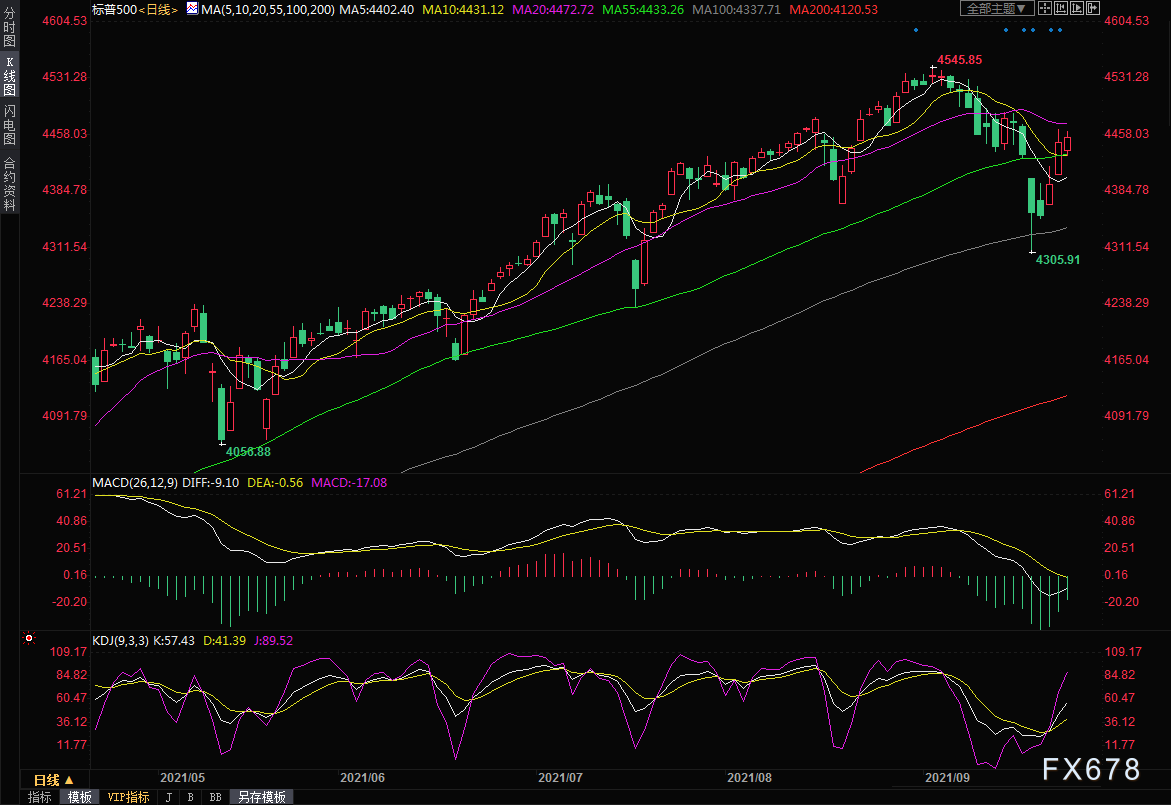Open the 合约资料 side tab
Viewport: 1171px width, 805px height.
point(9,183)
